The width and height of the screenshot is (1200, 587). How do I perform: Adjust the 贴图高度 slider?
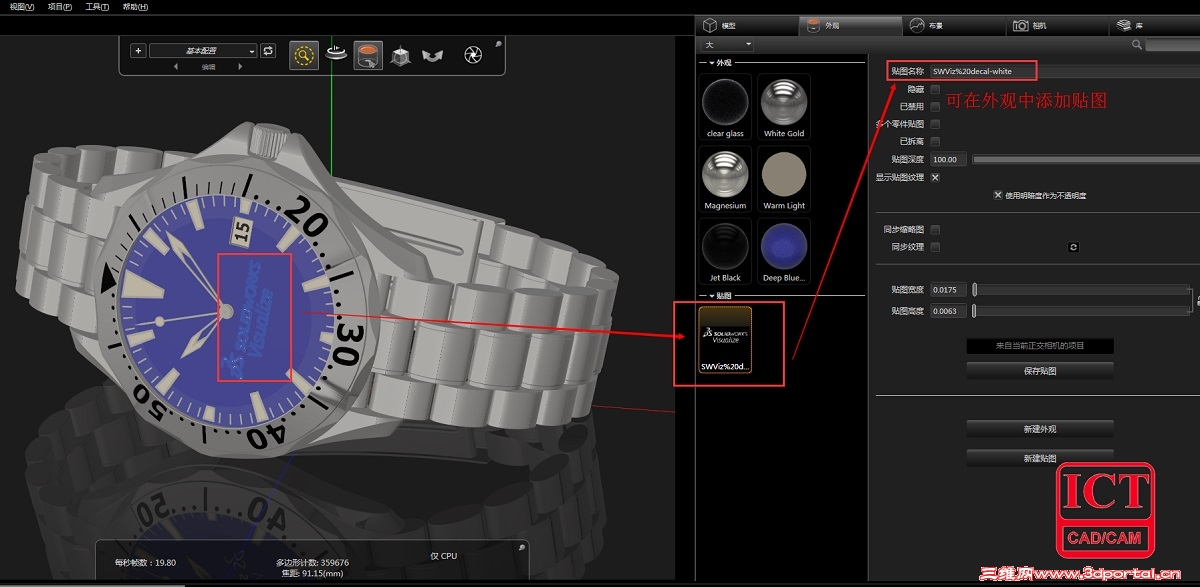click(x=1083, y=311)
